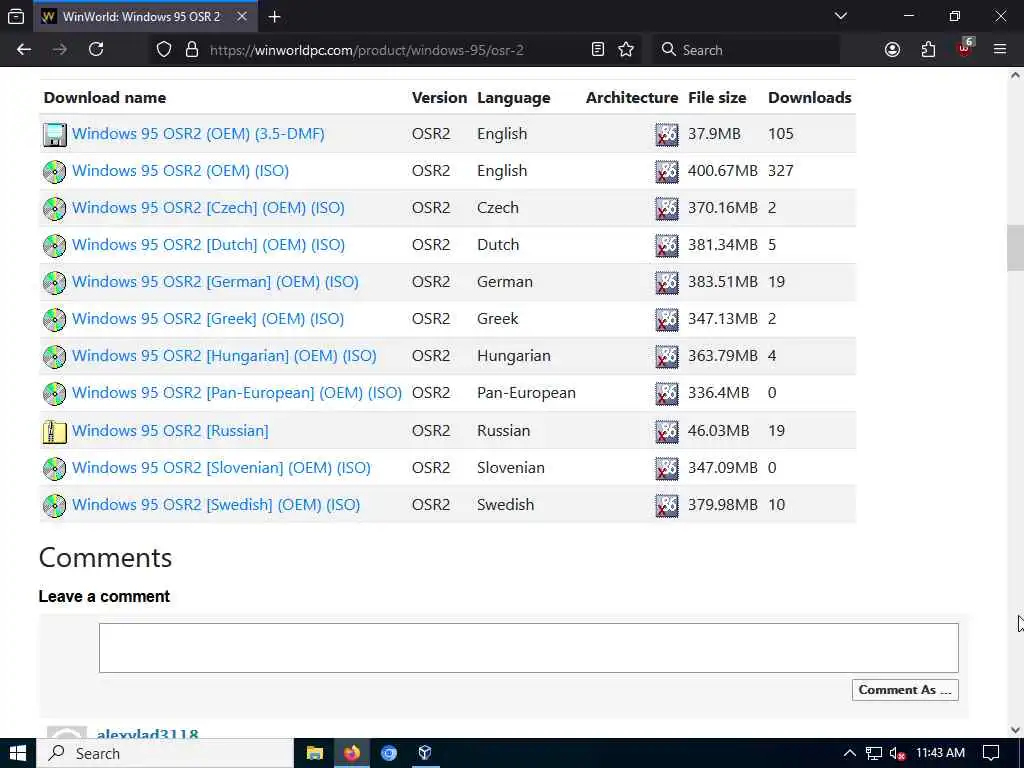Image resolution: width=1024 pixels, height=768 pixels.
Task: Open the notification center icon
Action: click(991, 754)
